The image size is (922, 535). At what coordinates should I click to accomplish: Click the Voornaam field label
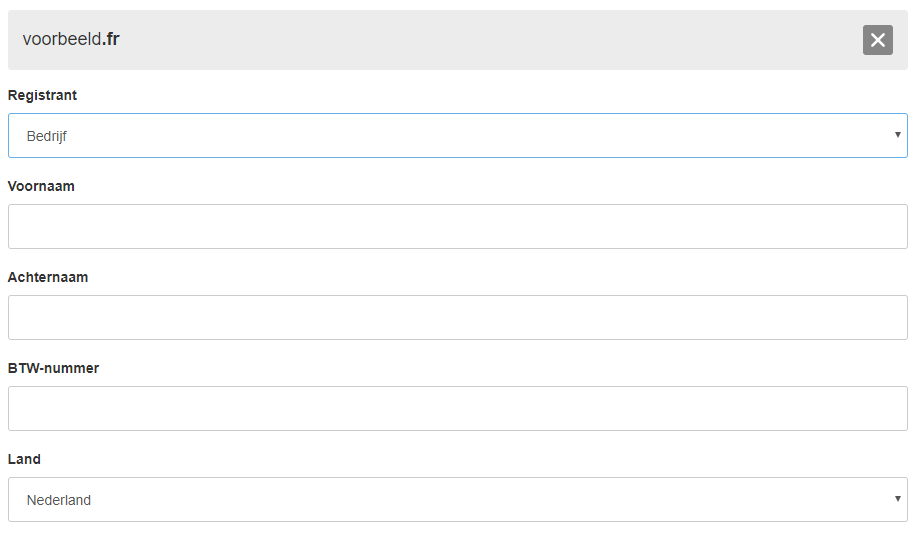(41, 186)
